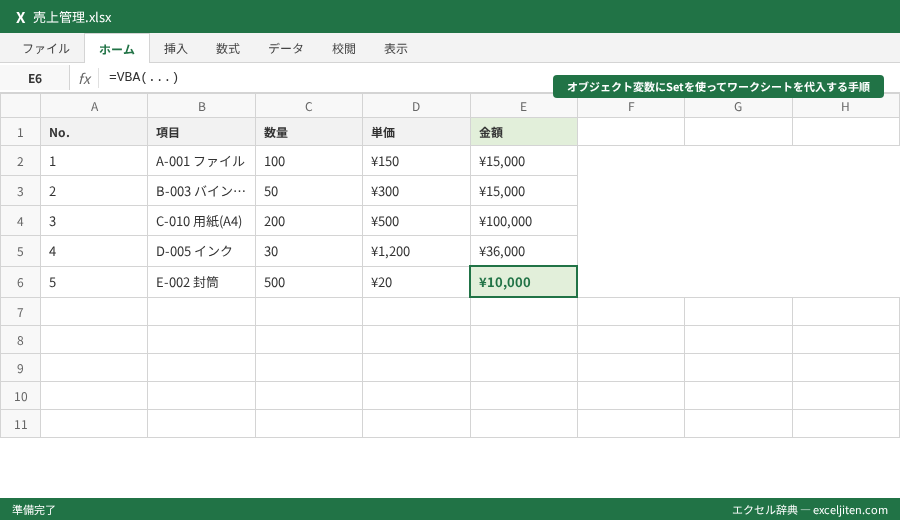Click the 単価 header cell
The height and width of the screenshot is (520, 900).
point(416,132)
